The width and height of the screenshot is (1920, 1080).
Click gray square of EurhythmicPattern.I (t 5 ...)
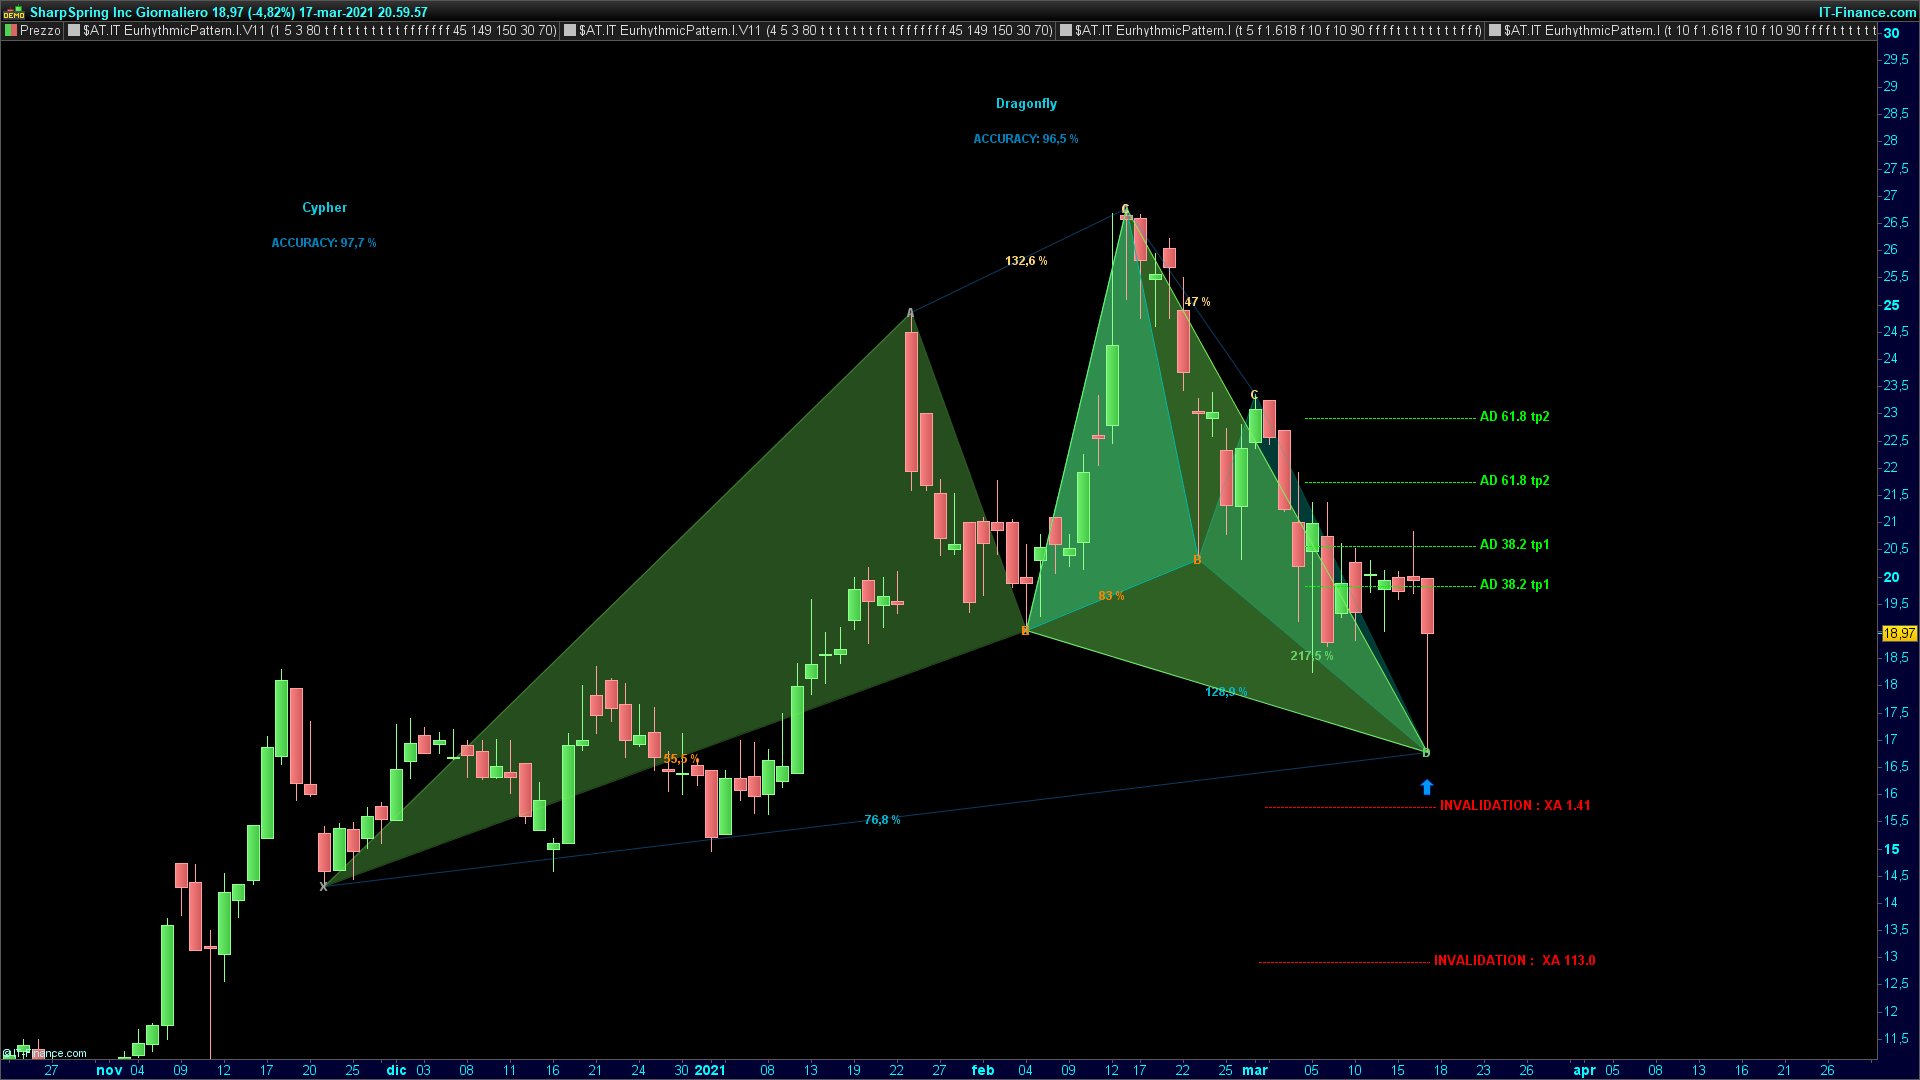coord(1066,31)
